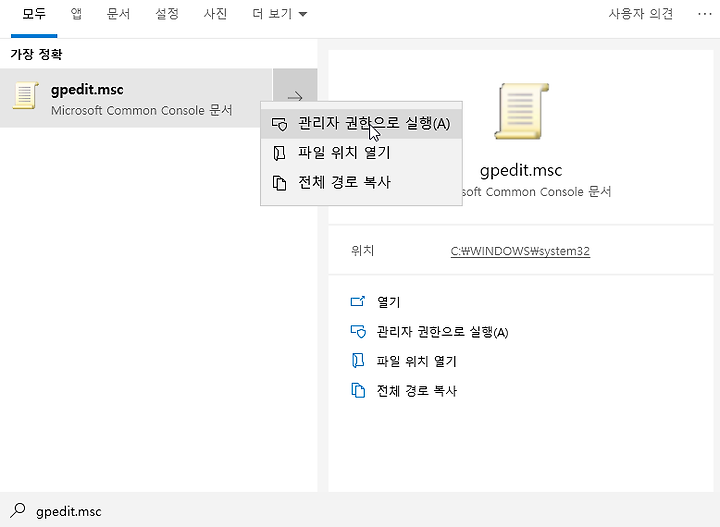Click the search box containing gpedit.msc
The height and width of the screenshot is (527, 720).
coord(360,510)
